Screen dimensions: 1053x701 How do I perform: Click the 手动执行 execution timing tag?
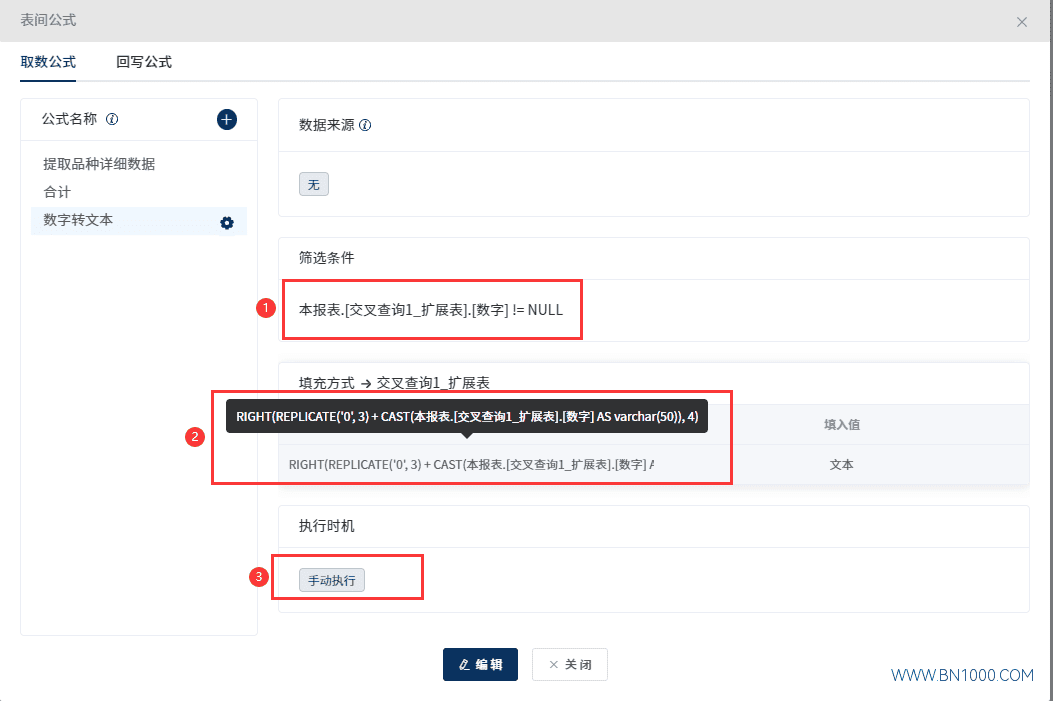(332, 580)
